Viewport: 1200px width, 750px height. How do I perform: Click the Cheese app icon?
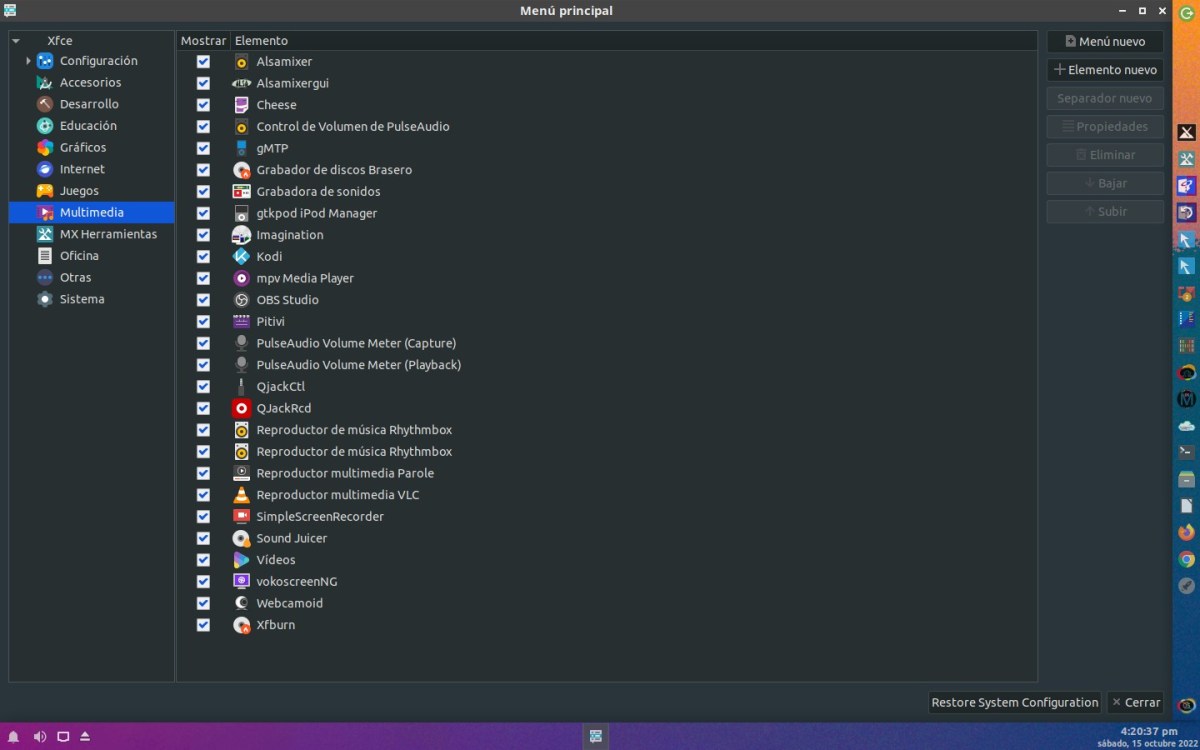[x=241, y=105]
